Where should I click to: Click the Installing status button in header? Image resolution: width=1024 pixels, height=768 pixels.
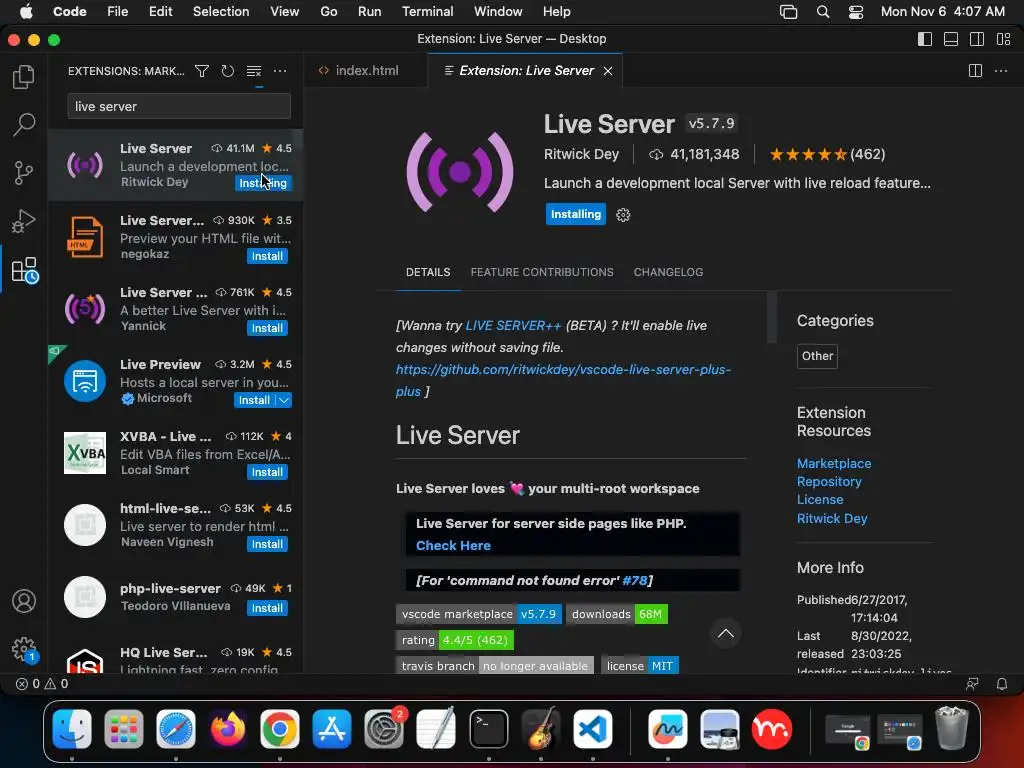pos(575,214)
